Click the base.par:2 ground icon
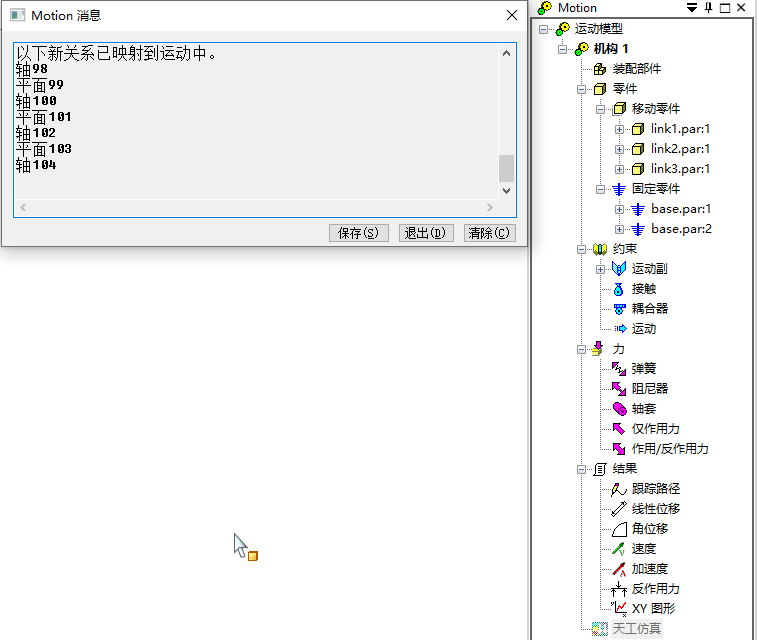The image size is (758, 640). click(638, 229)
